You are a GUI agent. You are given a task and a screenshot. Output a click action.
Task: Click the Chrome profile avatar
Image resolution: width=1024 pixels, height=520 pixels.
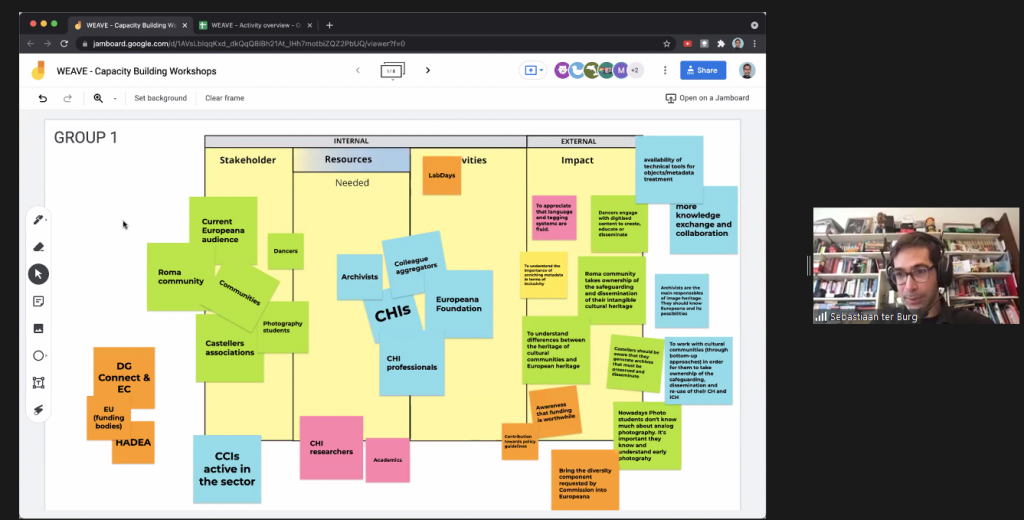(738, 44)
